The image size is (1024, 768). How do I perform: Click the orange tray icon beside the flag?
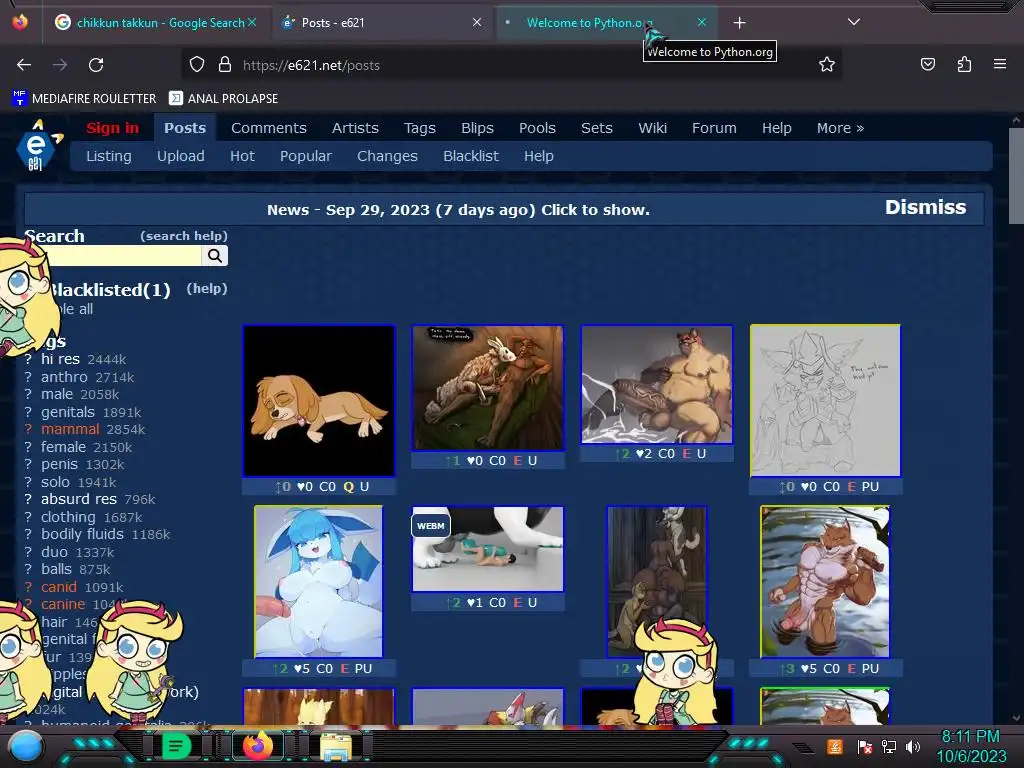834,746
